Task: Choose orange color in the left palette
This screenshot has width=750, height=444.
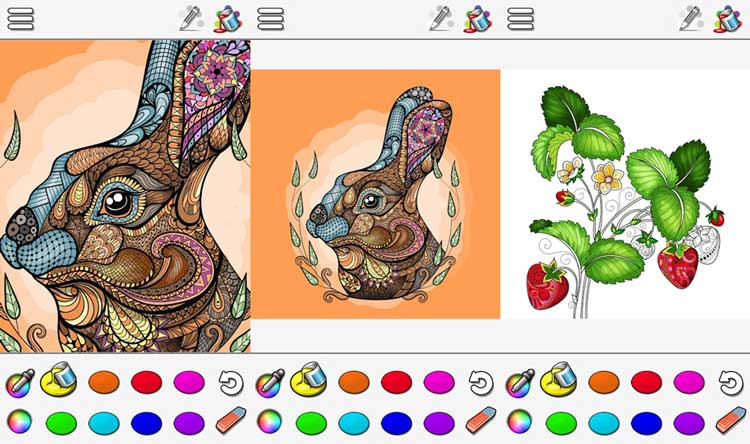Action: tap(104, 382)
